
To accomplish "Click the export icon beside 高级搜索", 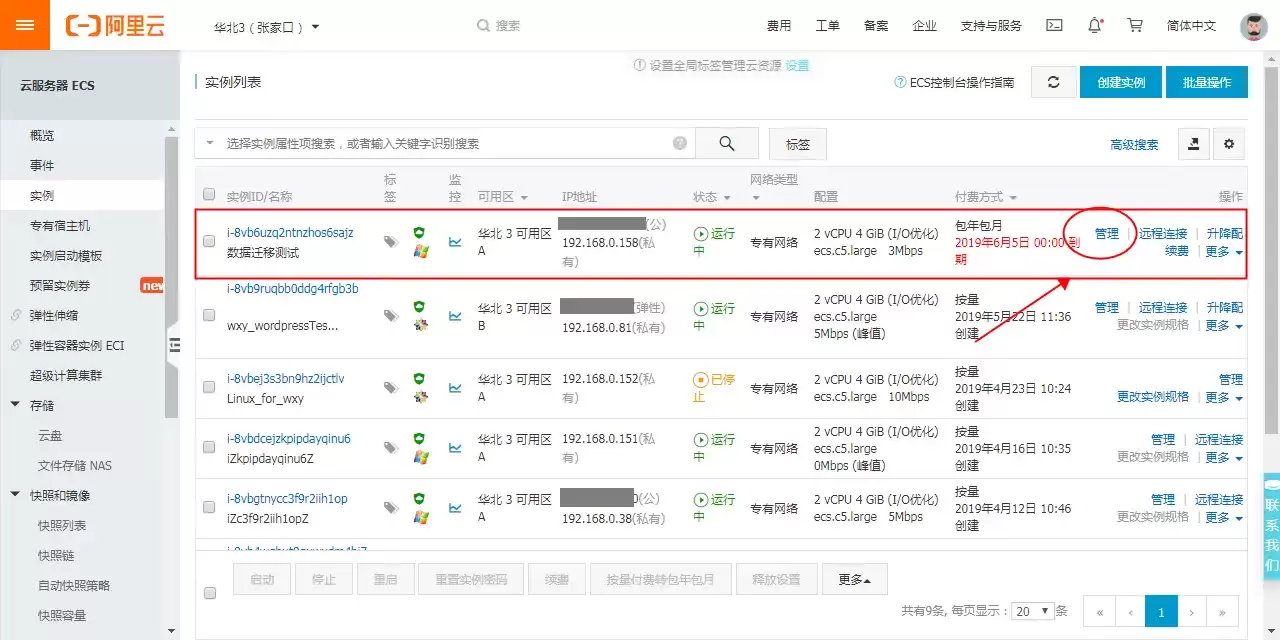I will click(x=1193, y=144).
